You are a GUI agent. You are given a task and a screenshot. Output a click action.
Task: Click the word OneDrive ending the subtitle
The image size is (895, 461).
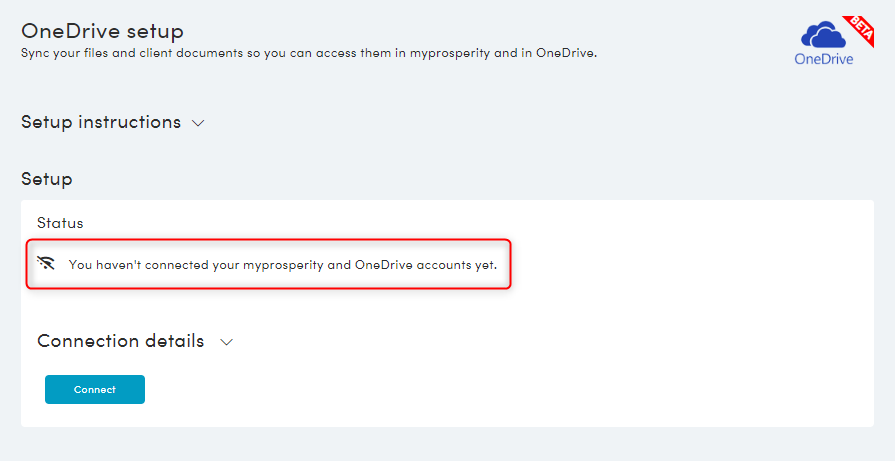566,54
